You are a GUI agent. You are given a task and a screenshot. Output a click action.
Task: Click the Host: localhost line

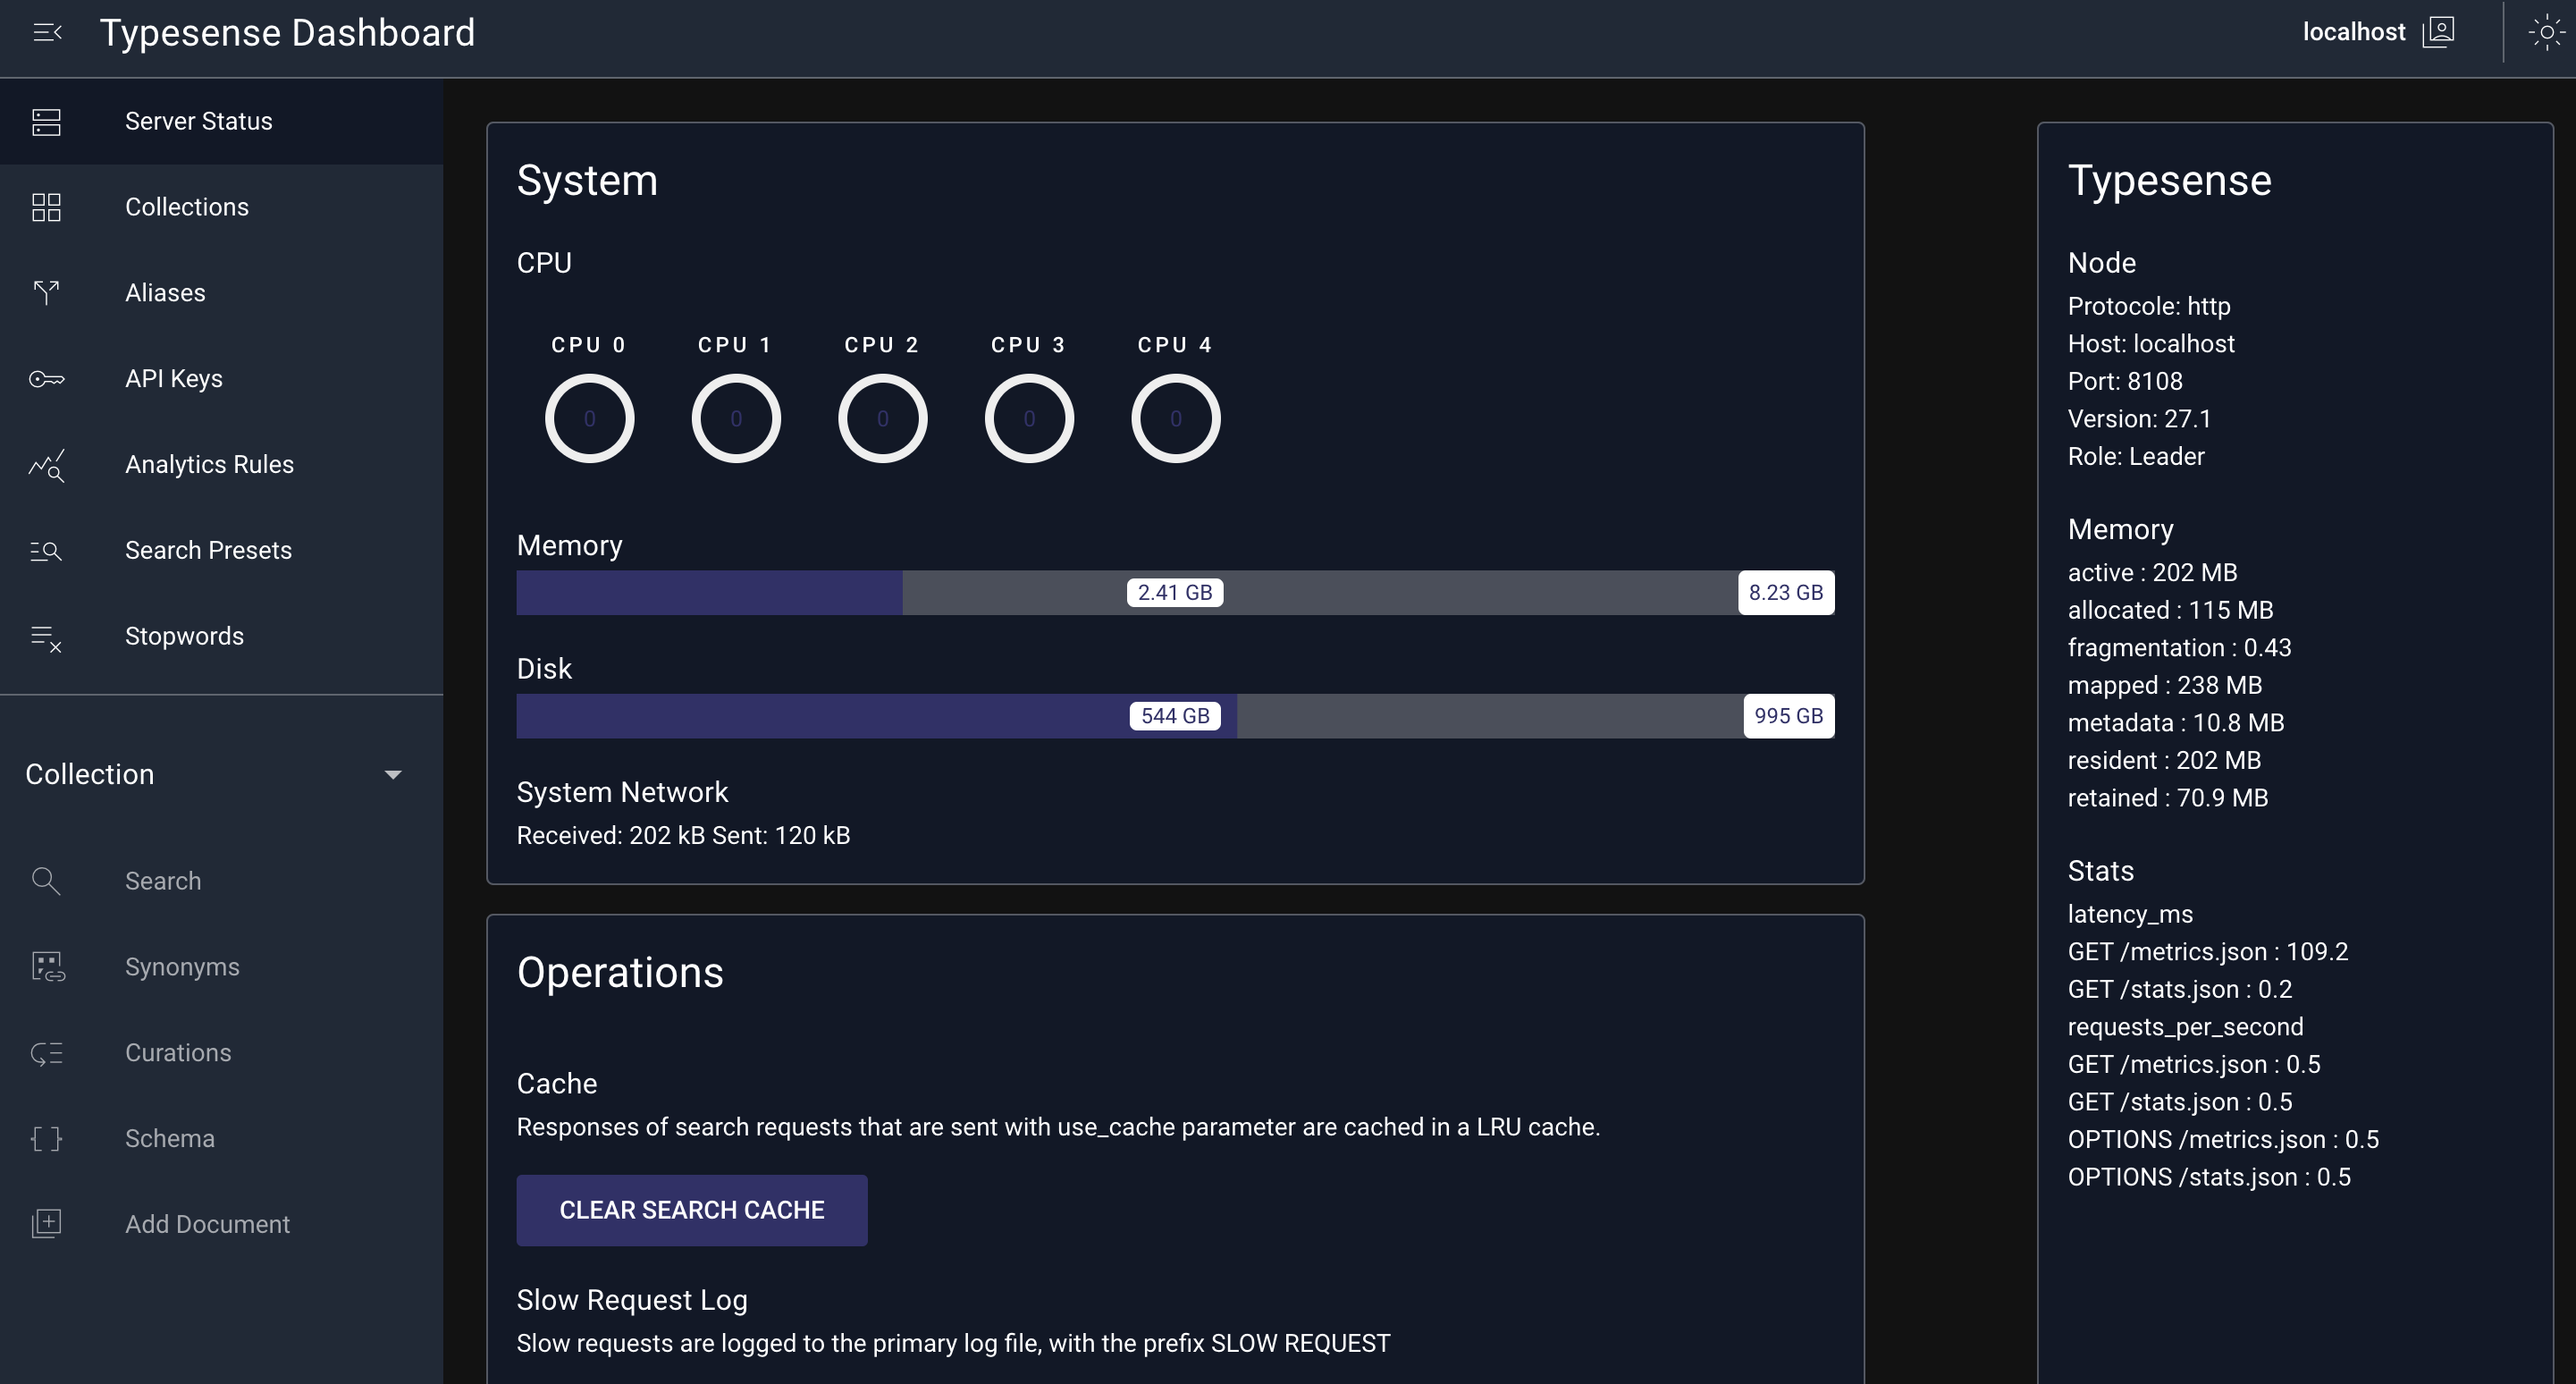click(2151, 343)
